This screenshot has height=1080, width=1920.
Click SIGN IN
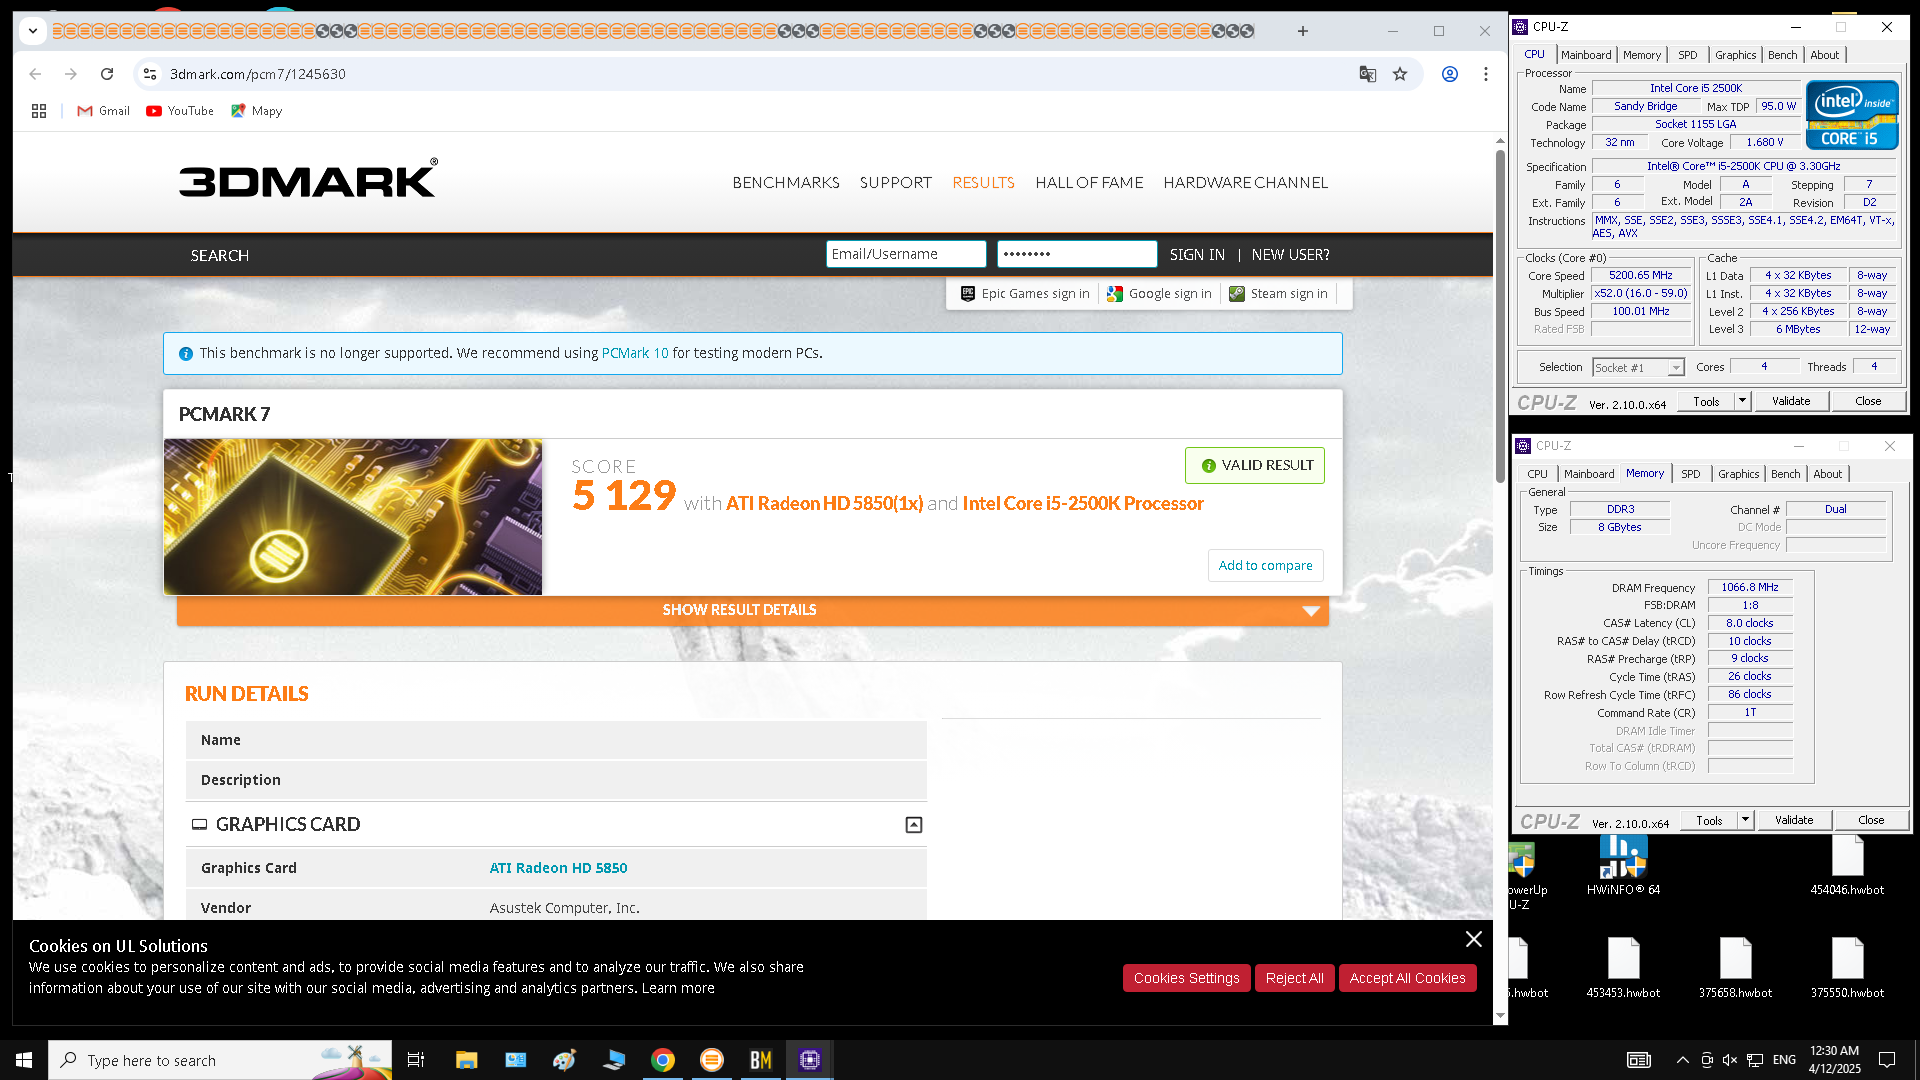(1197, 255)
